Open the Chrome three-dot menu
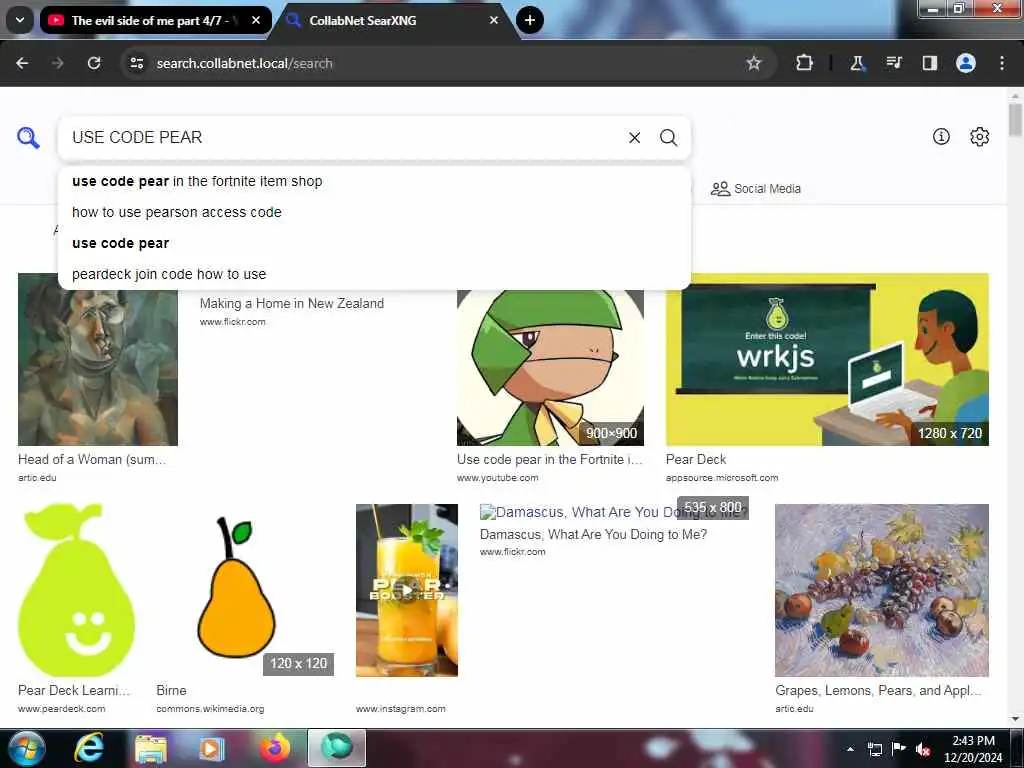This screenshot has width=1024, height=768. pyautogui.click(x=1002, y=63)
